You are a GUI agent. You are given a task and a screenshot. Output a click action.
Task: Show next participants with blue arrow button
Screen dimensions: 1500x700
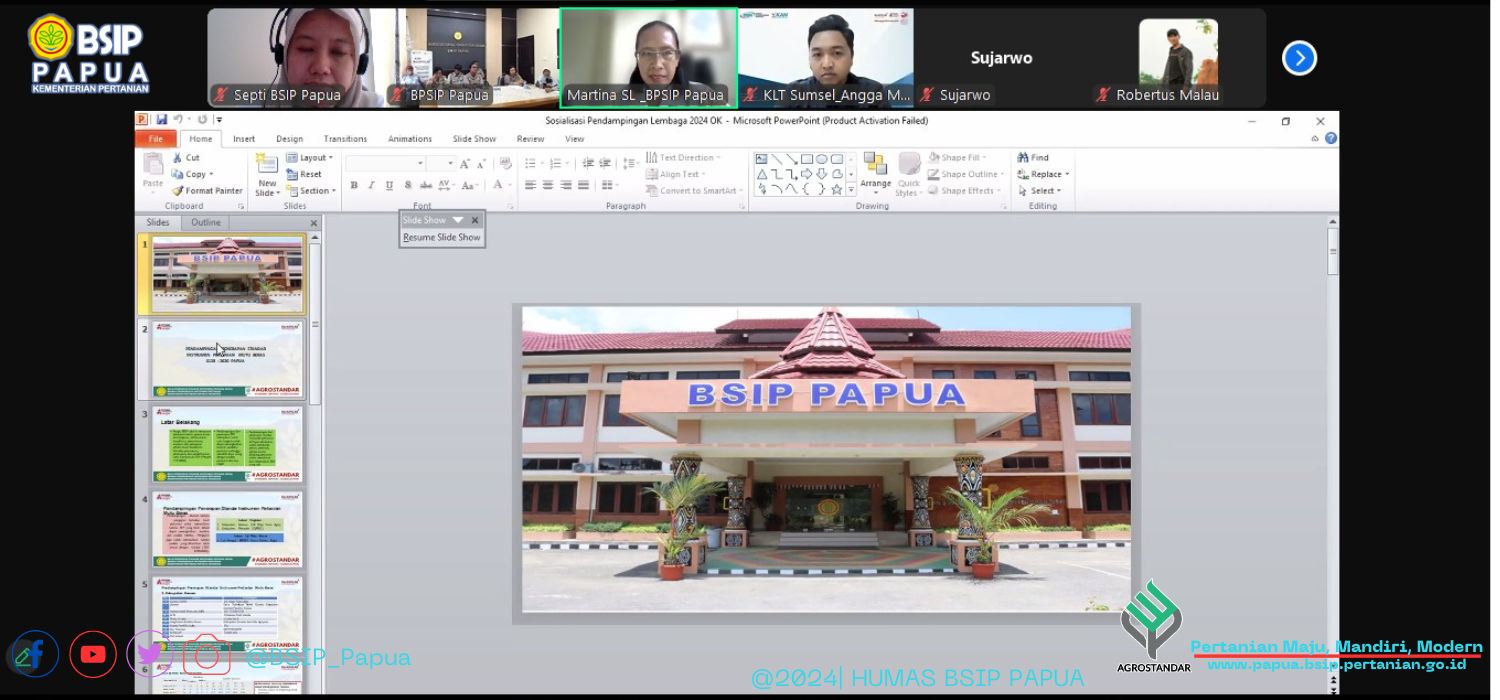pyautogui.click(x=1299, y=58)
